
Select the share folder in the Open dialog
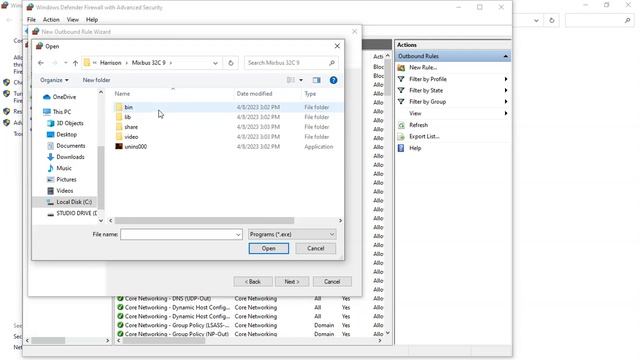[x=131, y=127]
